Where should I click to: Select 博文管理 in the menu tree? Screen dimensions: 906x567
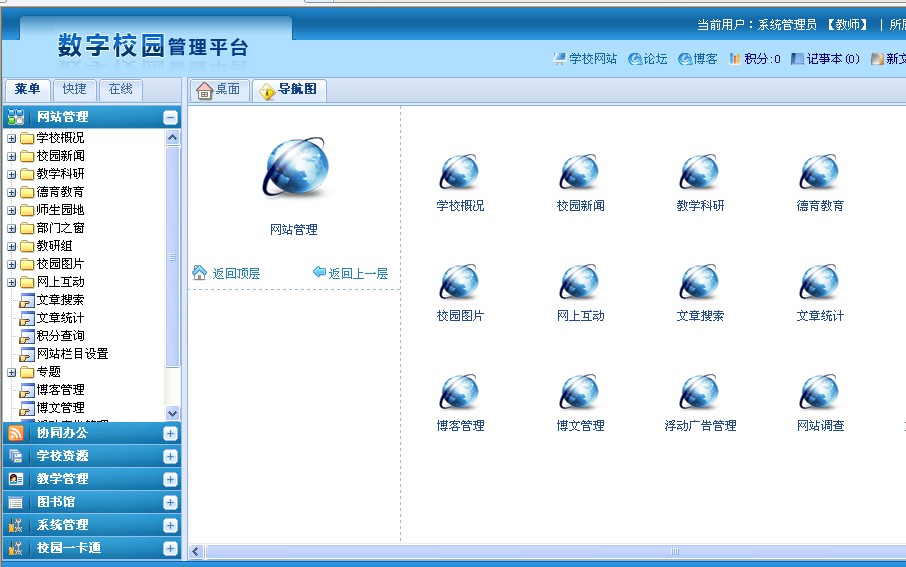60,408
